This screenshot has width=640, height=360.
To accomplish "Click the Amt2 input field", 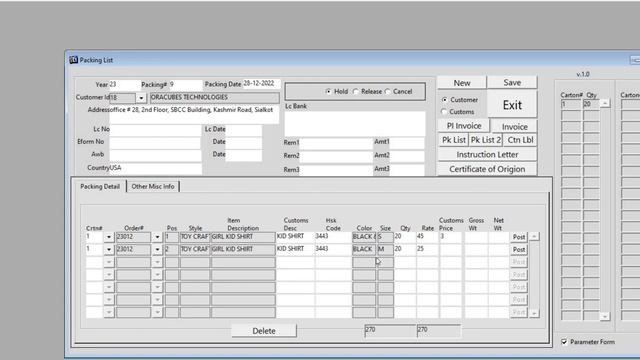I will click(407, 156).
